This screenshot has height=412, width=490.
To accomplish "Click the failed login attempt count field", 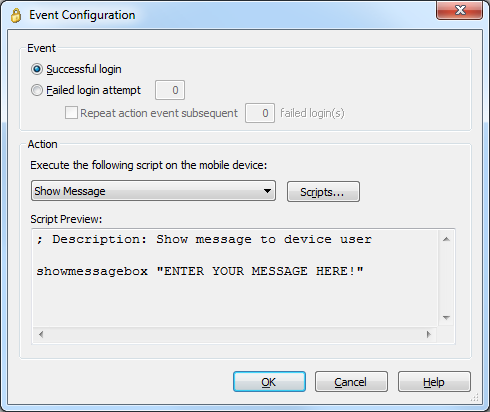I will click(x=170, y=90).
